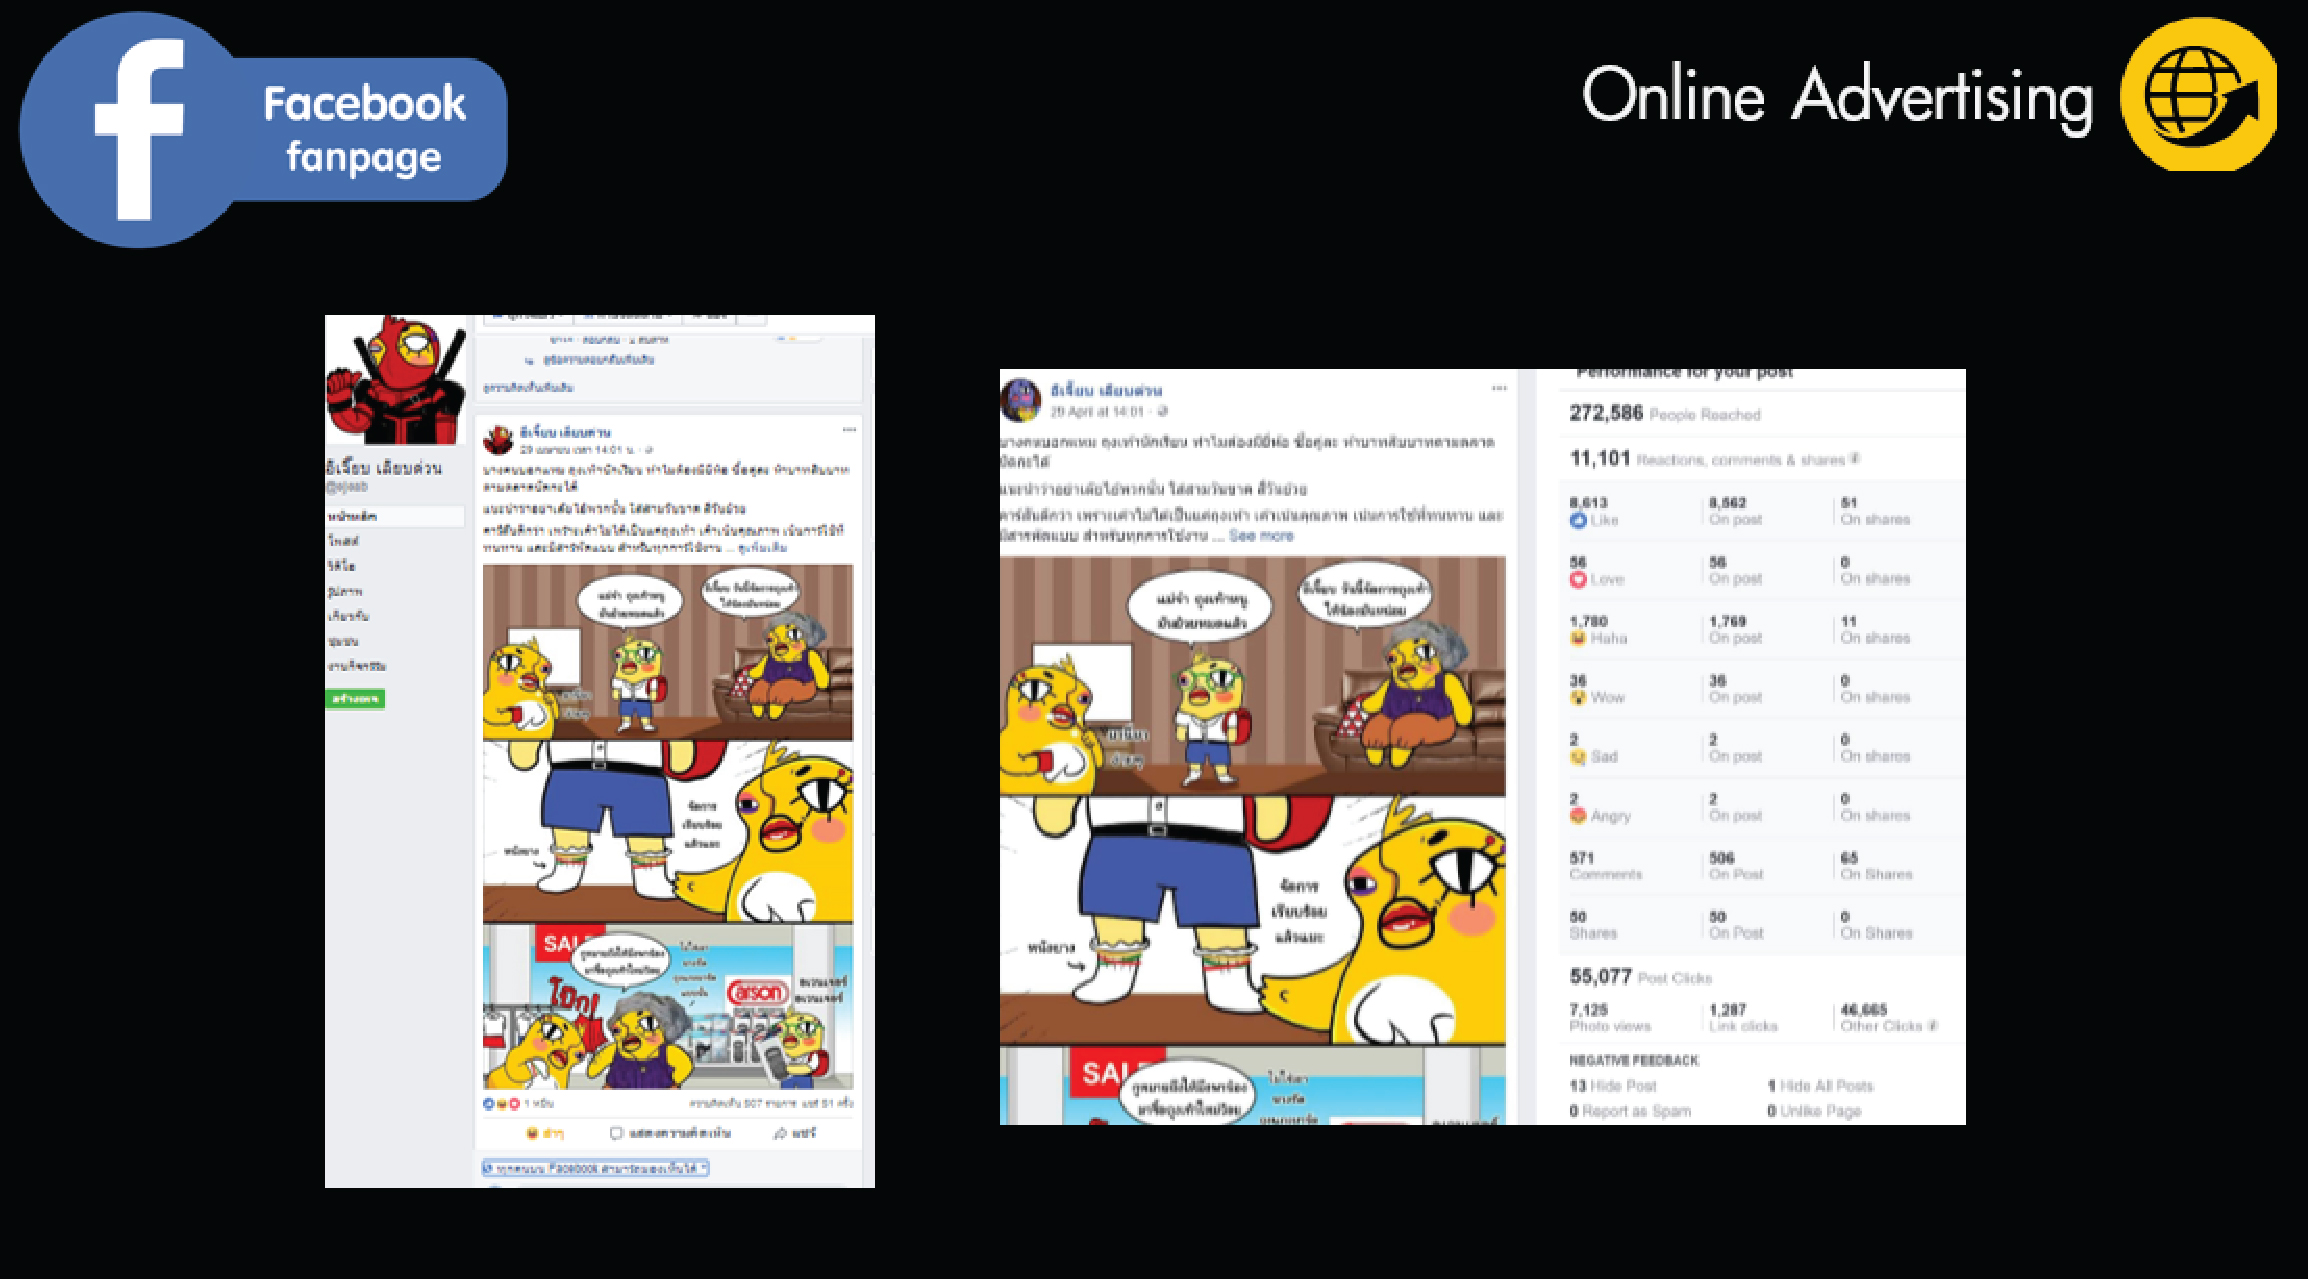Click See more link in right post
The height and width of the screenshot is (1279, 2308).
pos(1261,536)
